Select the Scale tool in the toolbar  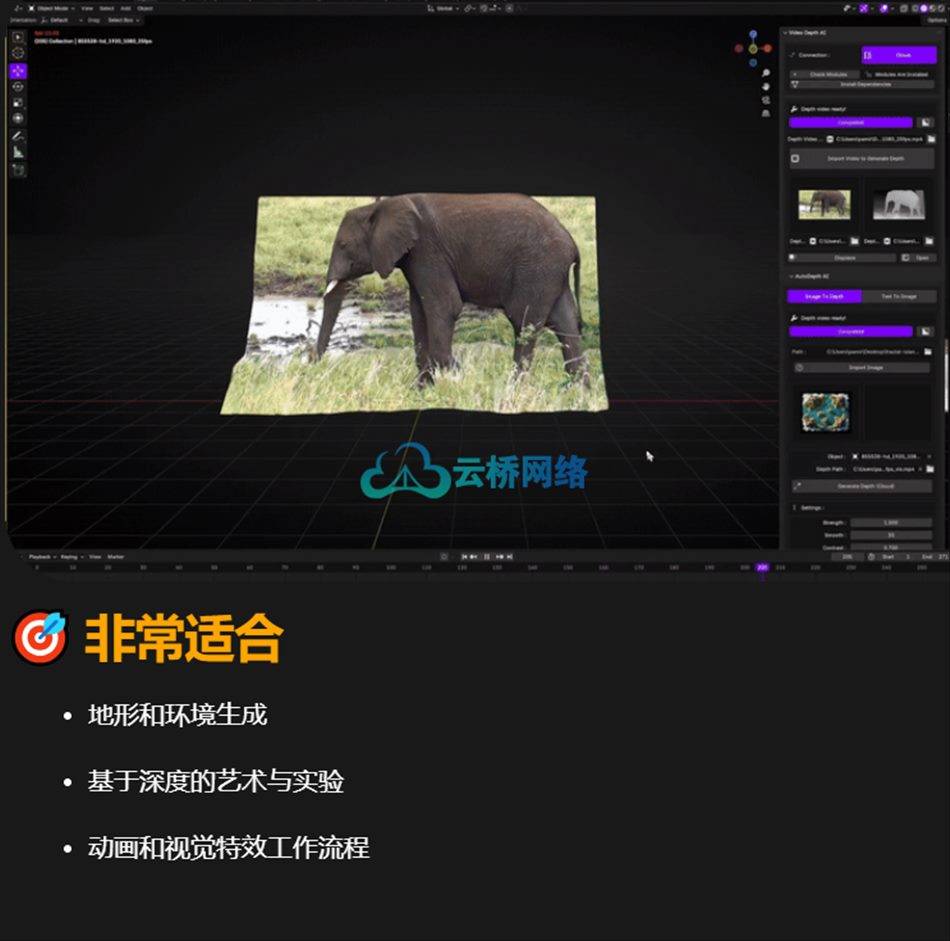[18, 102]
